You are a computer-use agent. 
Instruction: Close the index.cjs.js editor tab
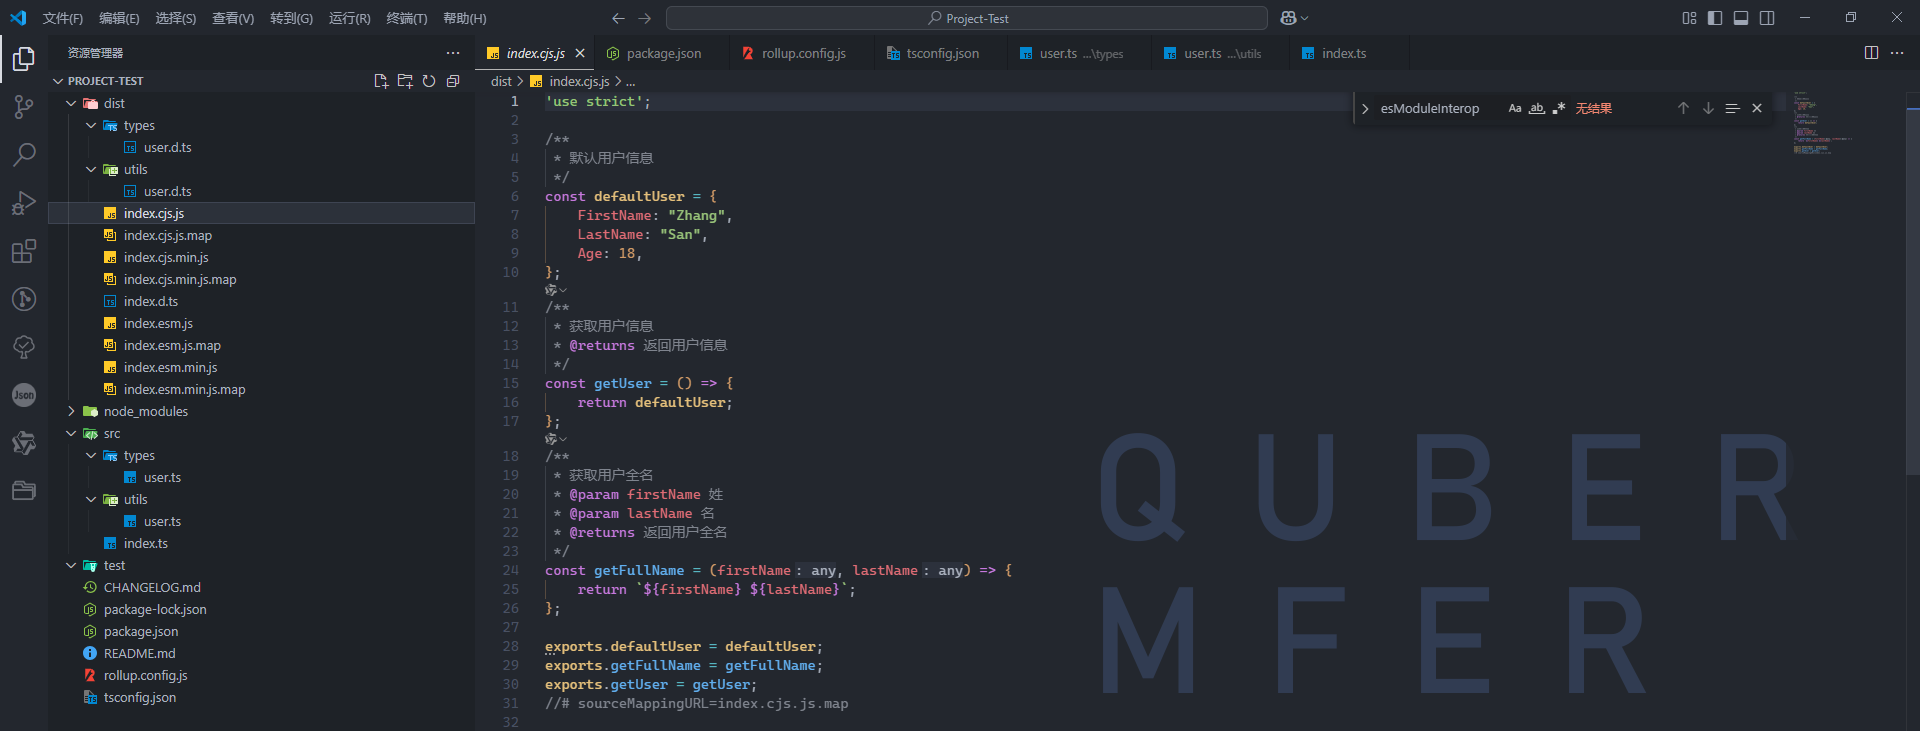coord(580,53)
